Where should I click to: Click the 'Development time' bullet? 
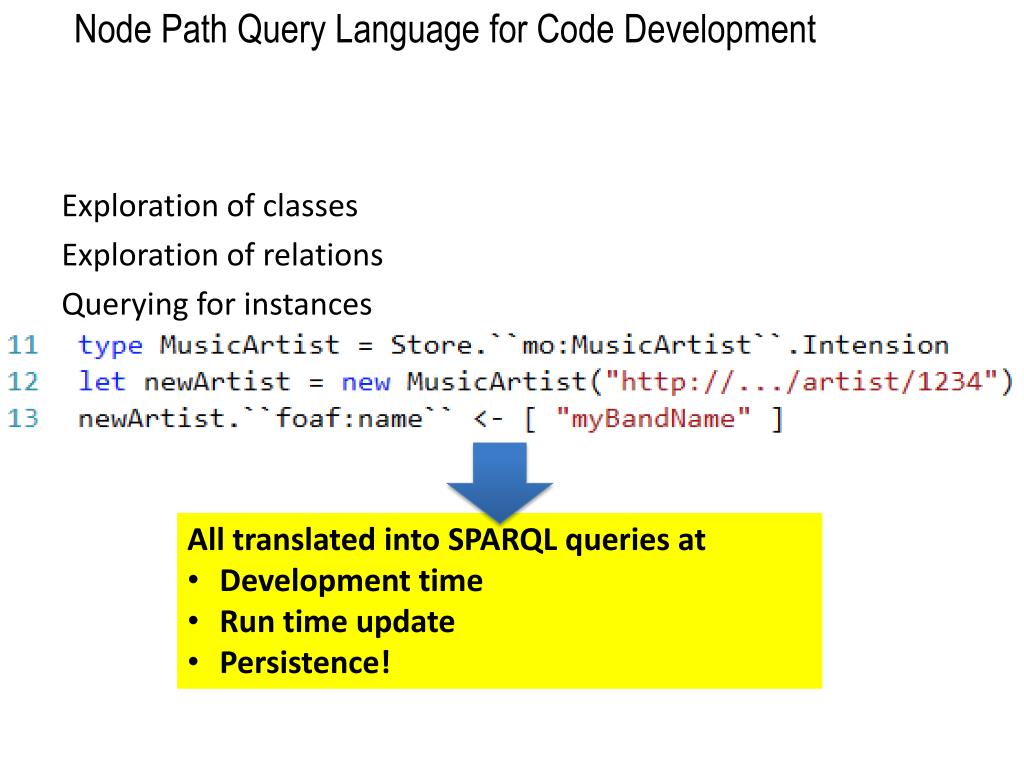point(351,581)
